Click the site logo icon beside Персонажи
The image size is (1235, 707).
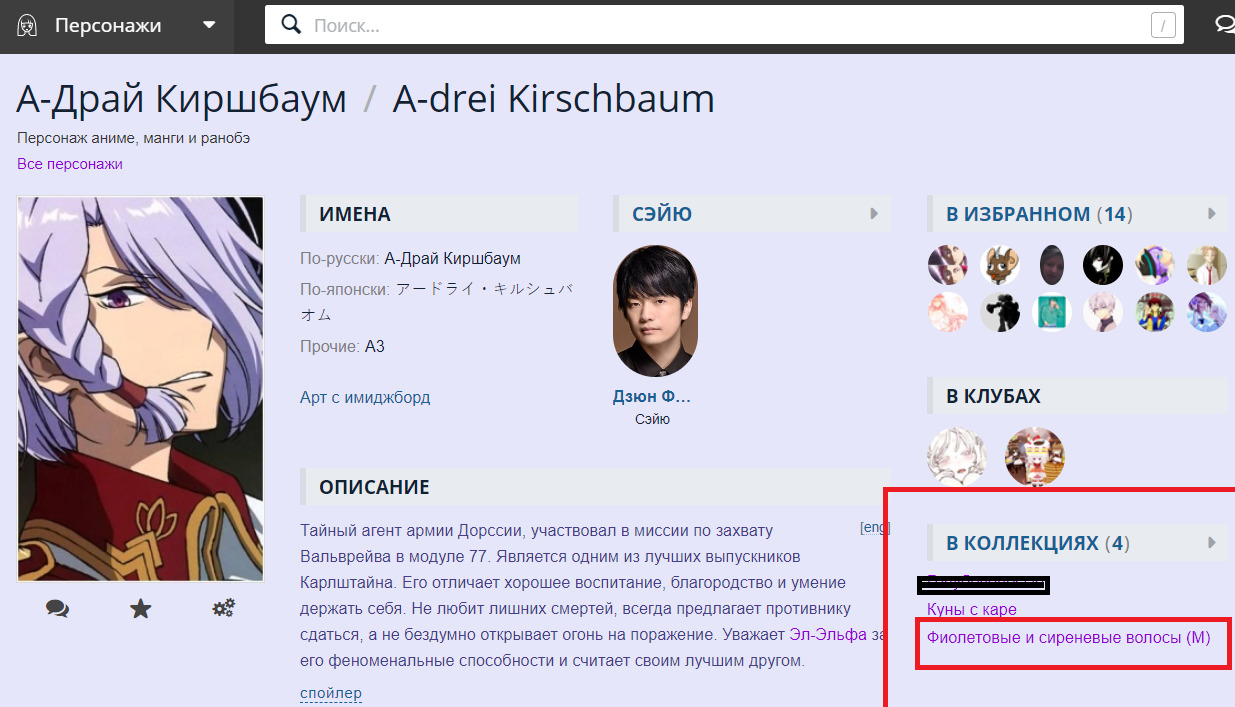tap(28, 26)
